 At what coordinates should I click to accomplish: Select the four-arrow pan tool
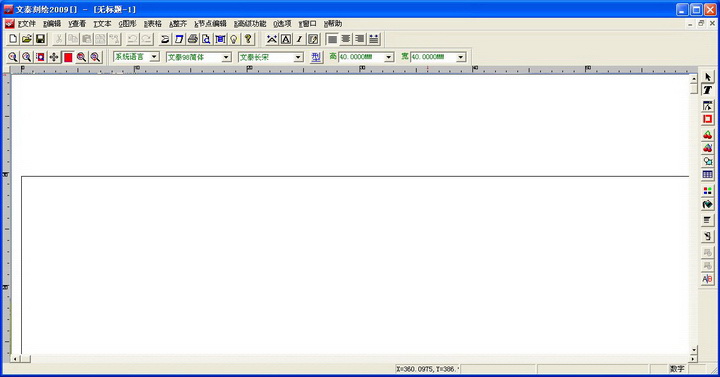pos(54,57)
